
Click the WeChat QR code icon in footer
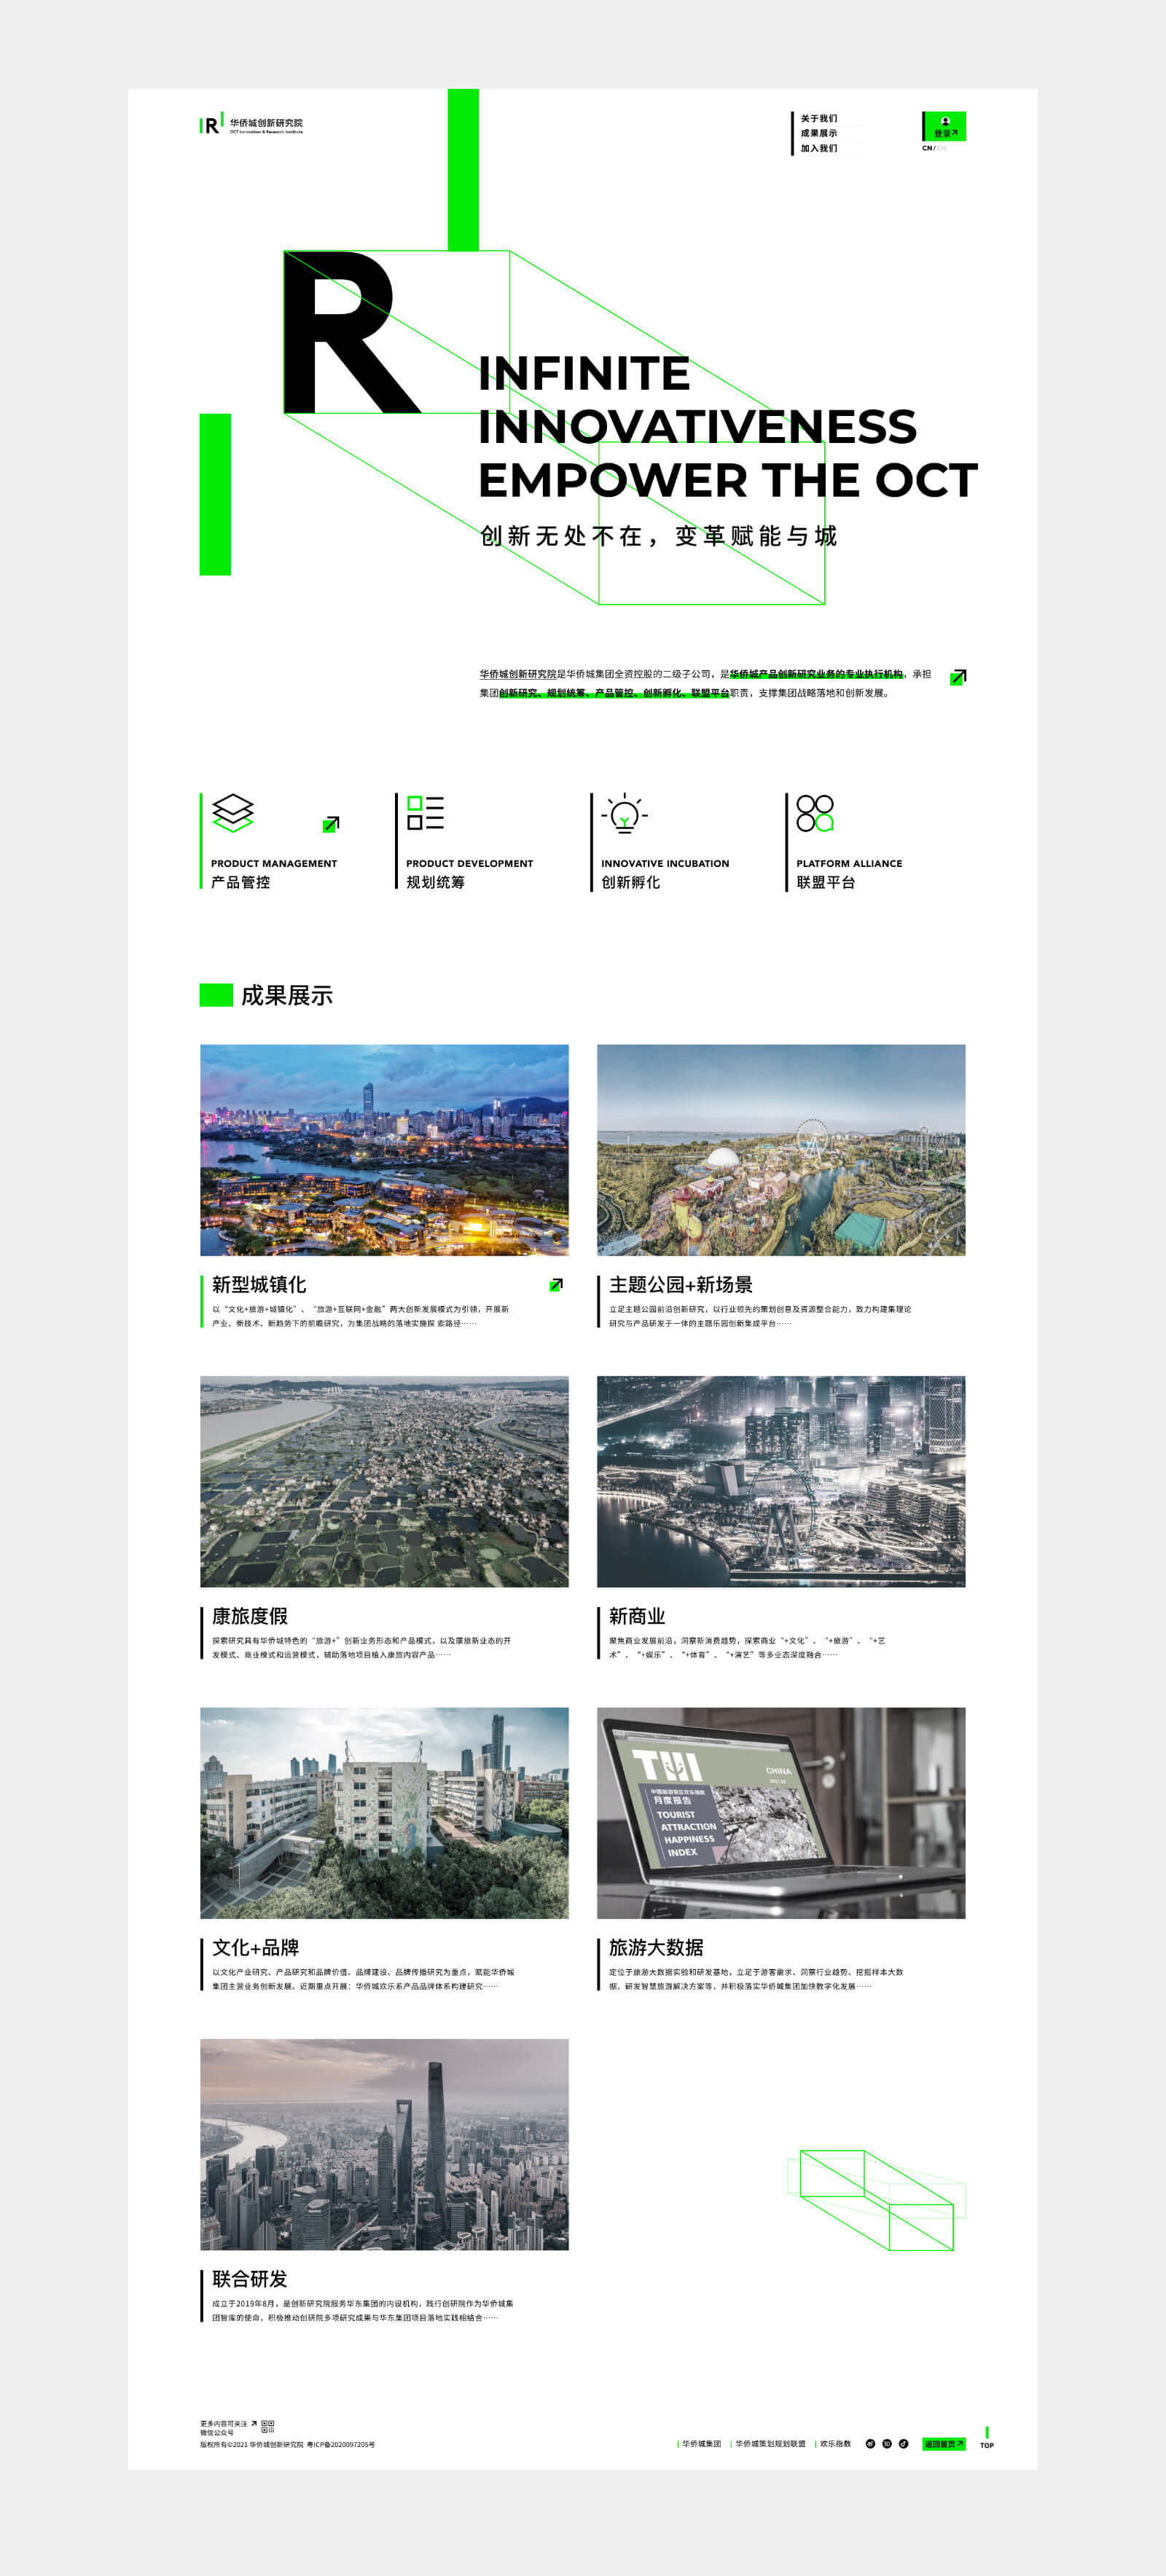pyautogui.click(x=267, y=2426)
